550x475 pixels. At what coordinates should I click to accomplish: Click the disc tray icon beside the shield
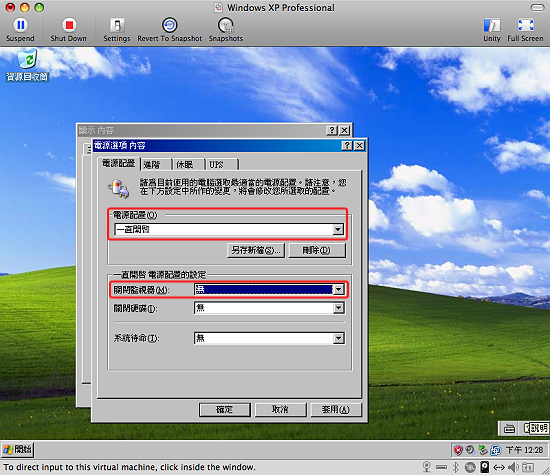point(470,450)
